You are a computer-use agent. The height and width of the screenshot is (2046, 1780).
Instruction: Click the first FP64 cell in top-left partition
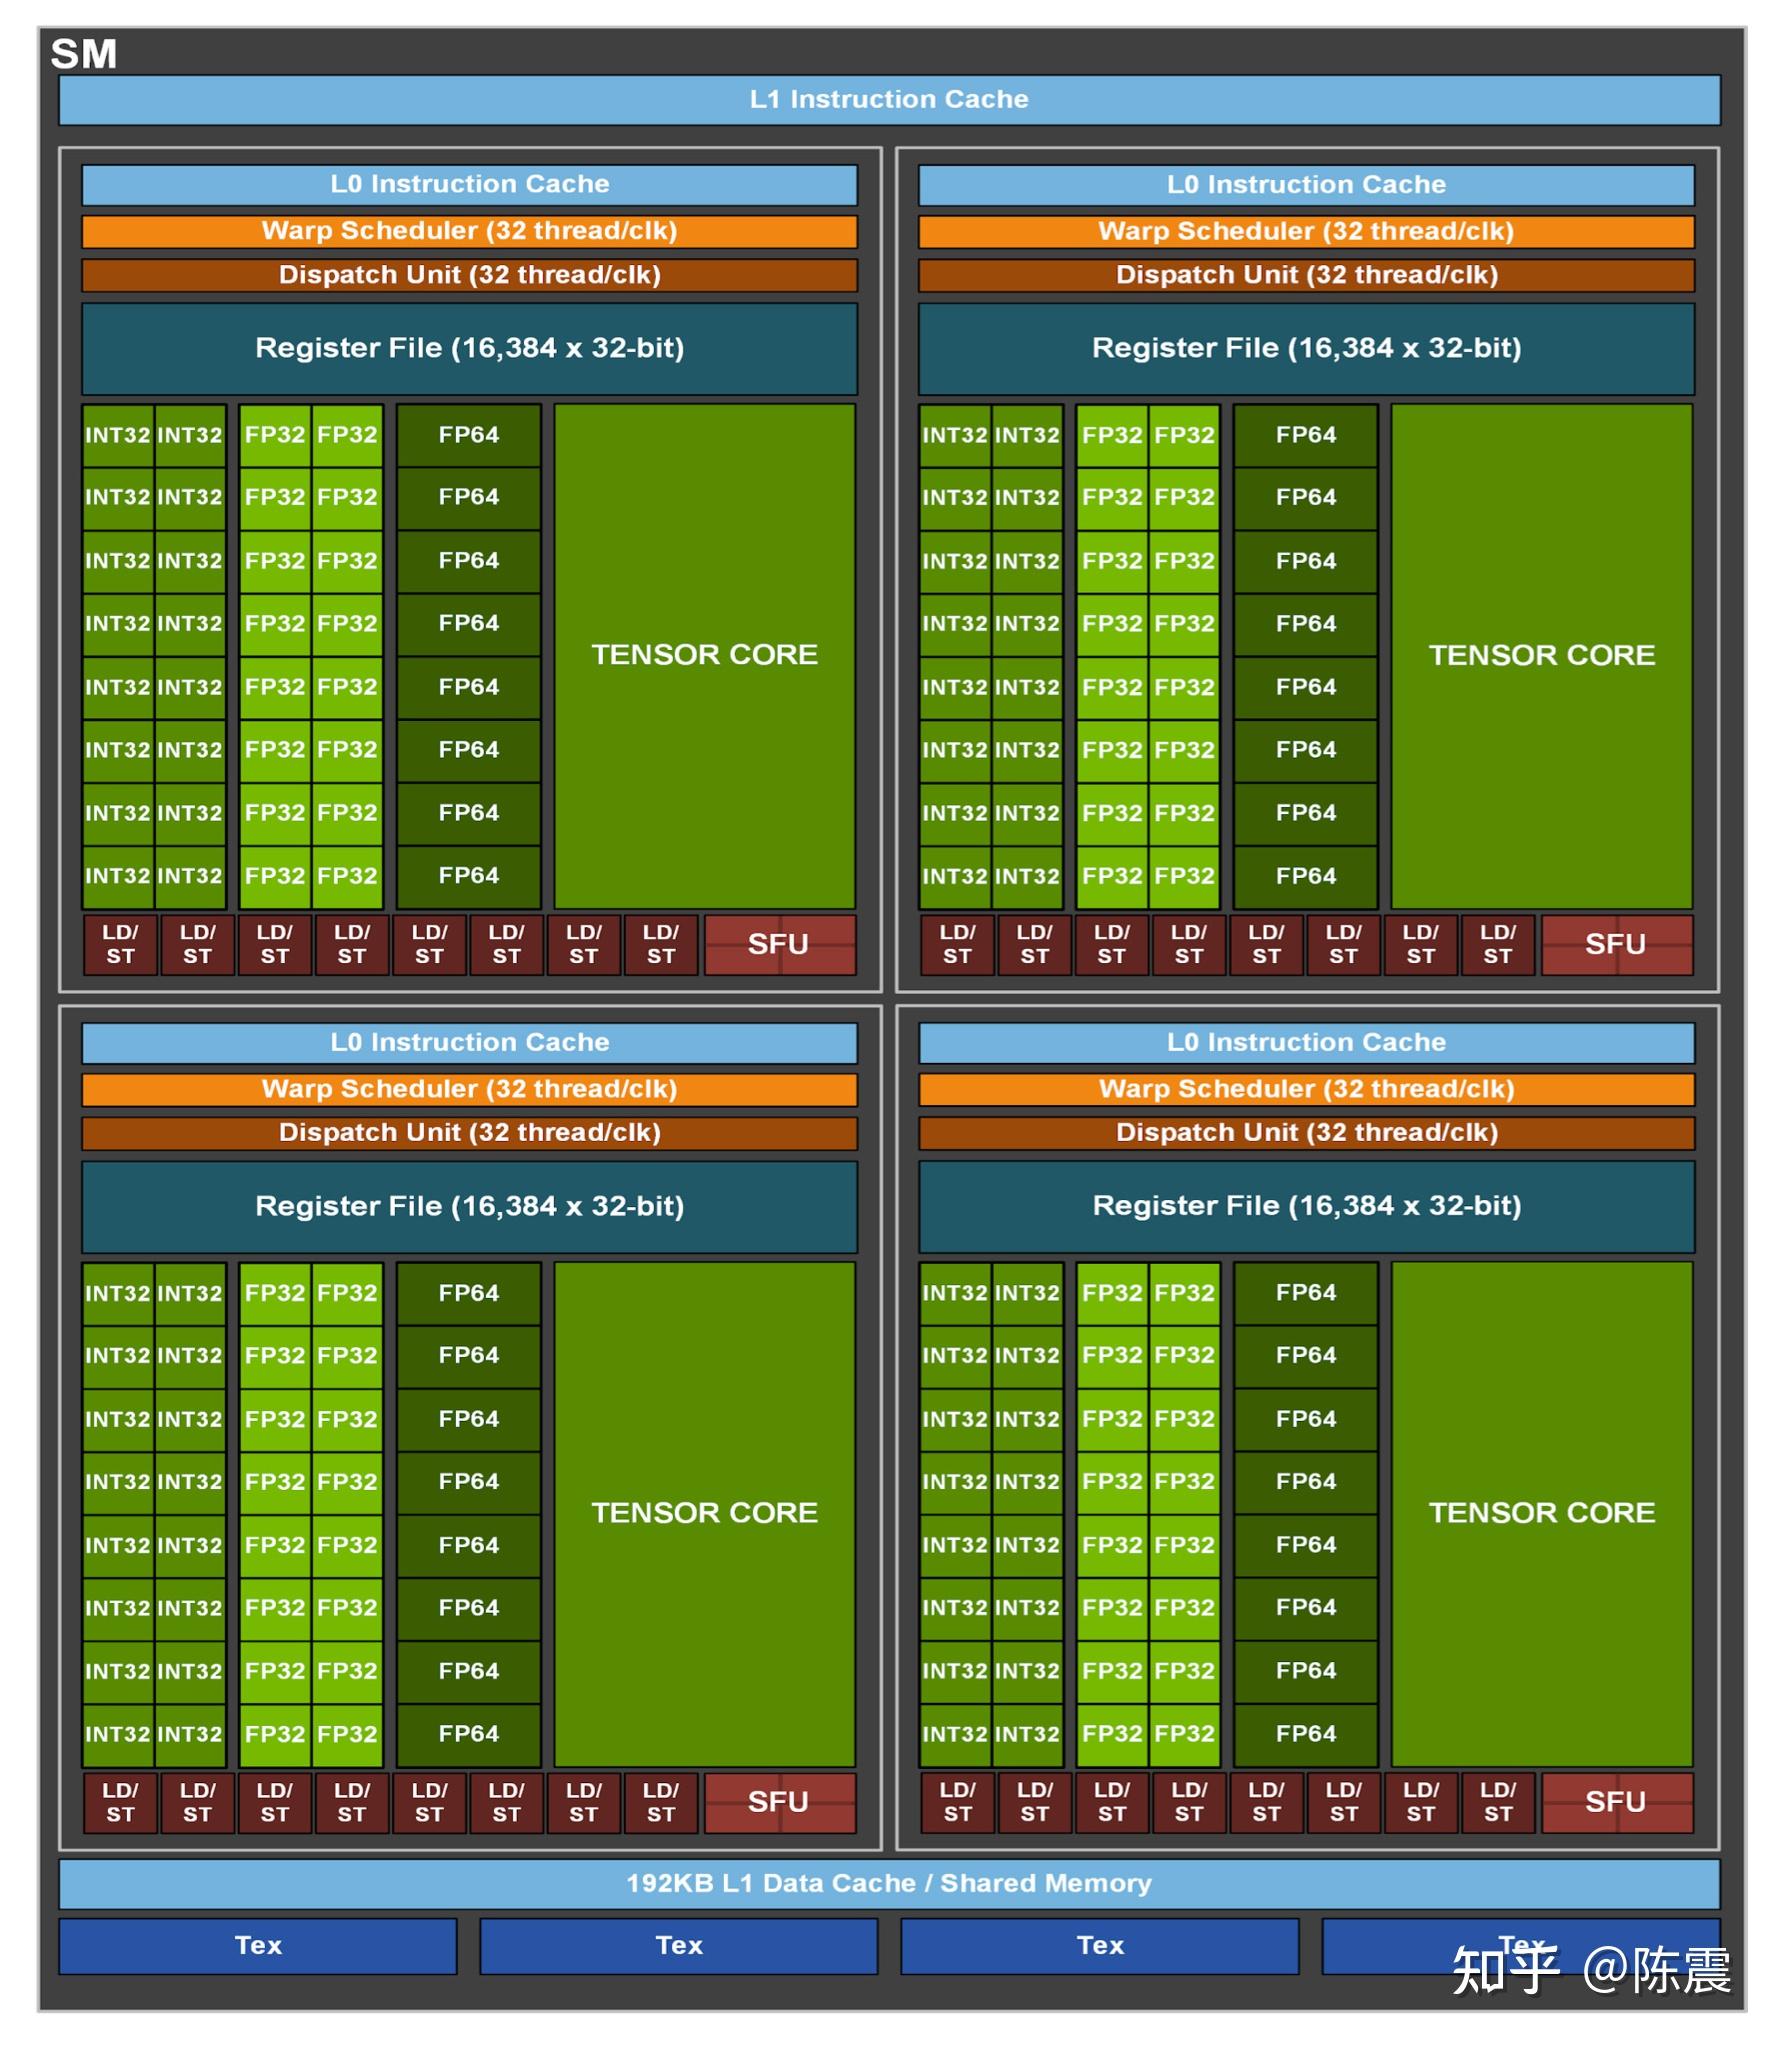tap(468, 435)
